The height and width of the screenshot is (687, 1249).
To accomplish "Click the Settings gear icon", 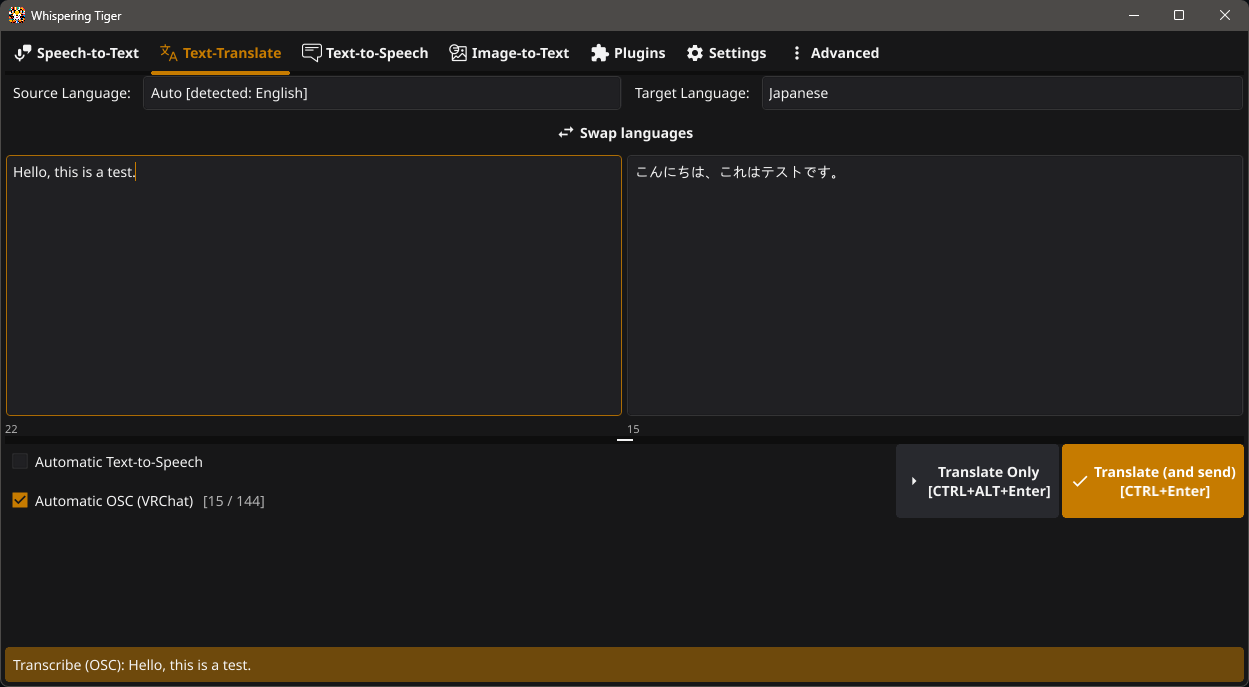I will tap(695, 53).
